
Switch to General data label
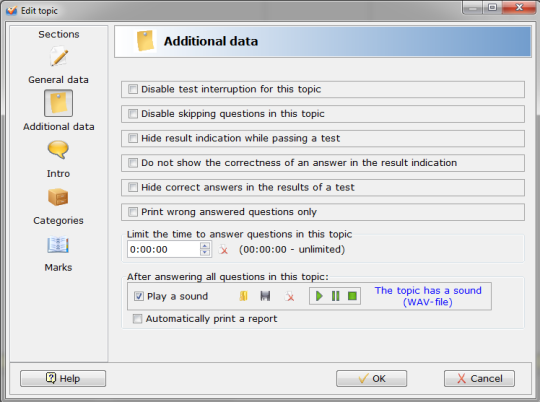tap(59, 80)
